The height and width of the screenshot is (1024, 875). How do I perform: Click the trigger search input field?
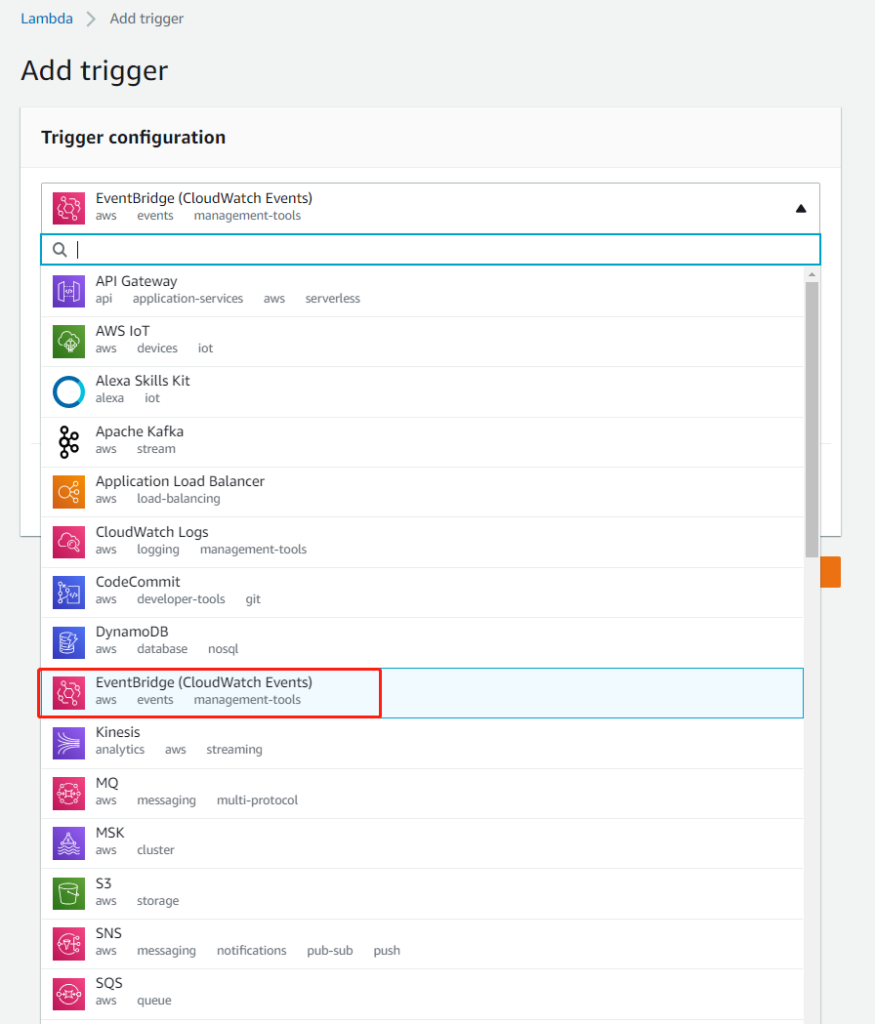tap(440, 249)
